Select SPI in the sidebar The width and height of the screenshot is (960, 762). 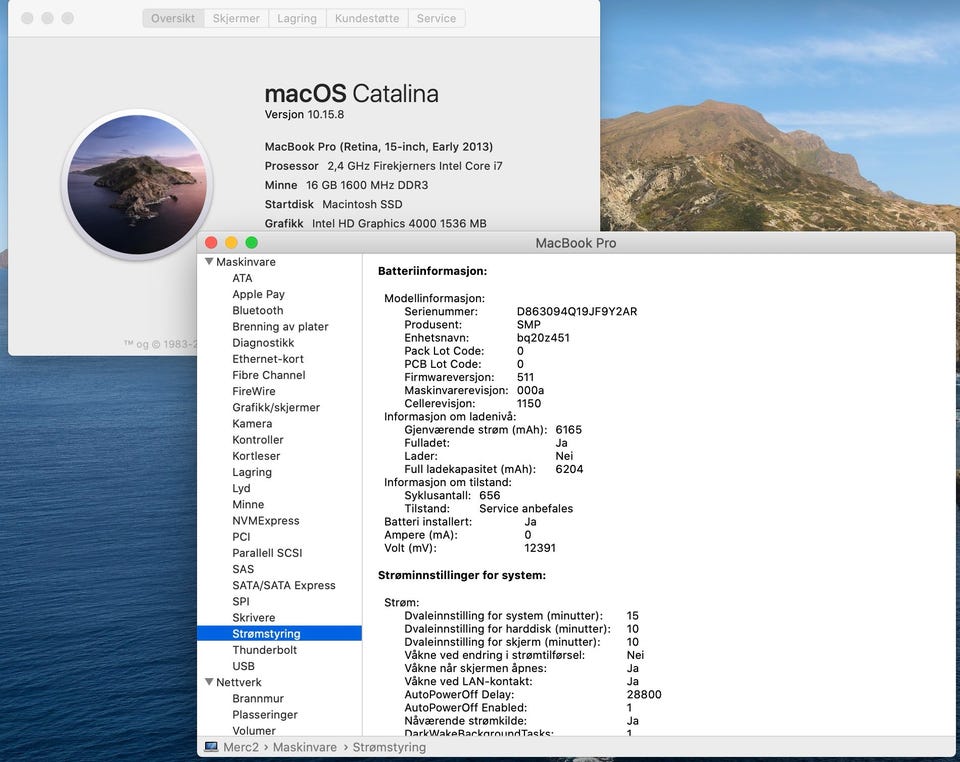pos(241,601)
